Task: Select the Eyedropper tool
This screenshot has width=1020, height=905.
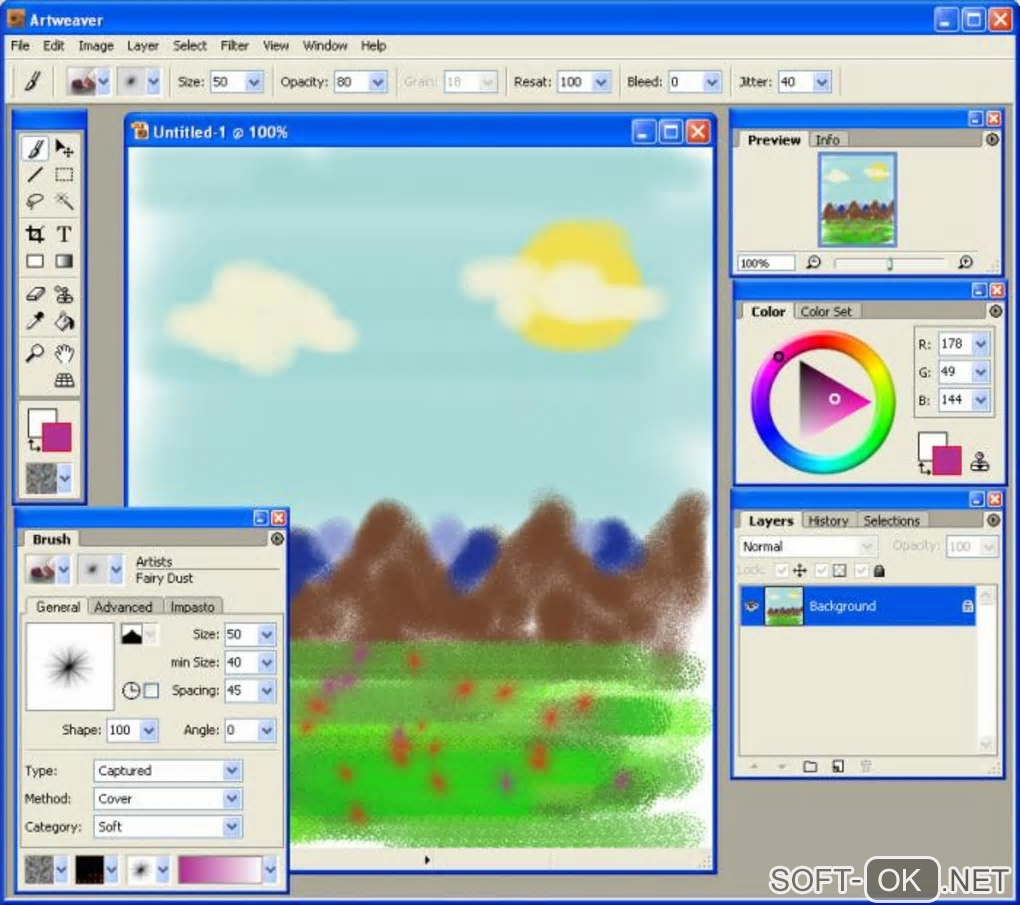Action: (x=35, y=321)
